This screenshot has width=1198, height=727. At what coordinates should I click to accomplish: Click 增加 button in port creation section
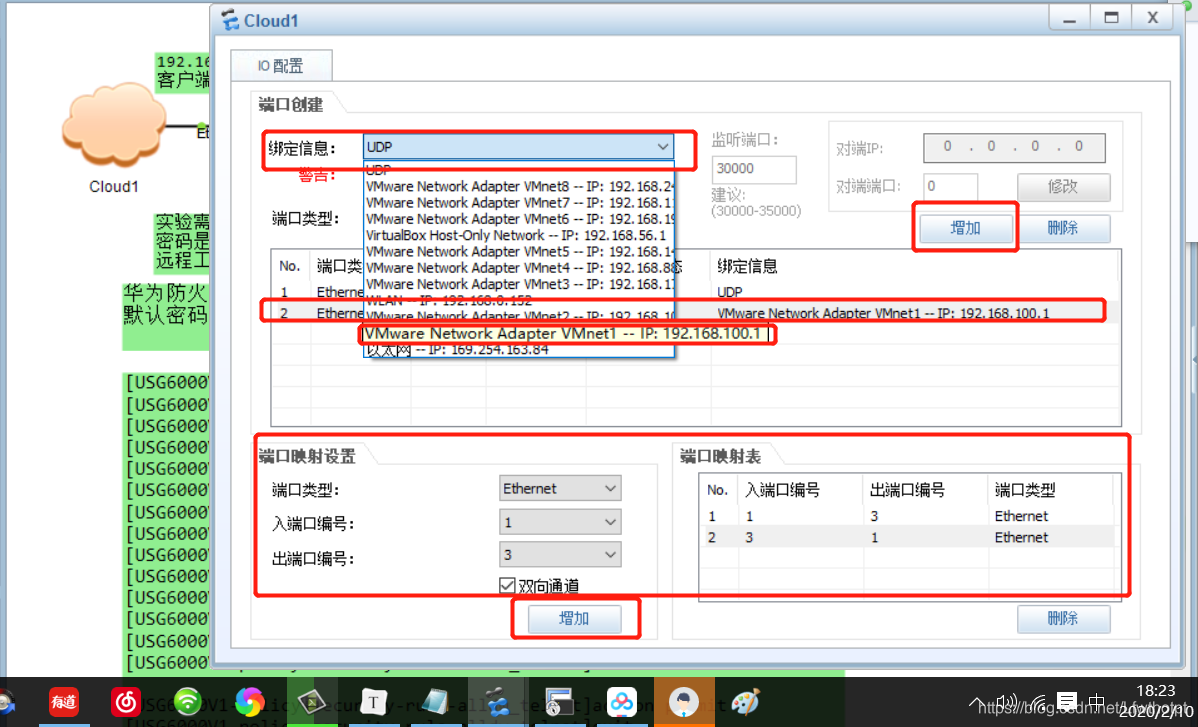[966, 228]
